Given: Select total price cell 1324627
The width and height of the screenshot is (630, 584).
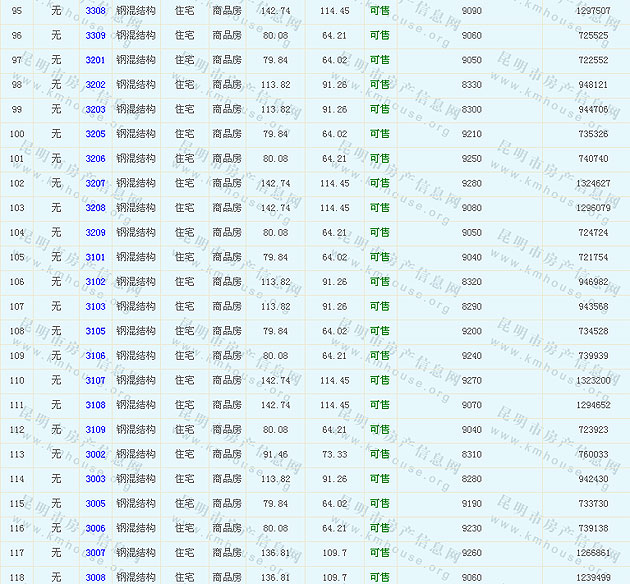Looking at the screenshot, I should tap(593, 184).
